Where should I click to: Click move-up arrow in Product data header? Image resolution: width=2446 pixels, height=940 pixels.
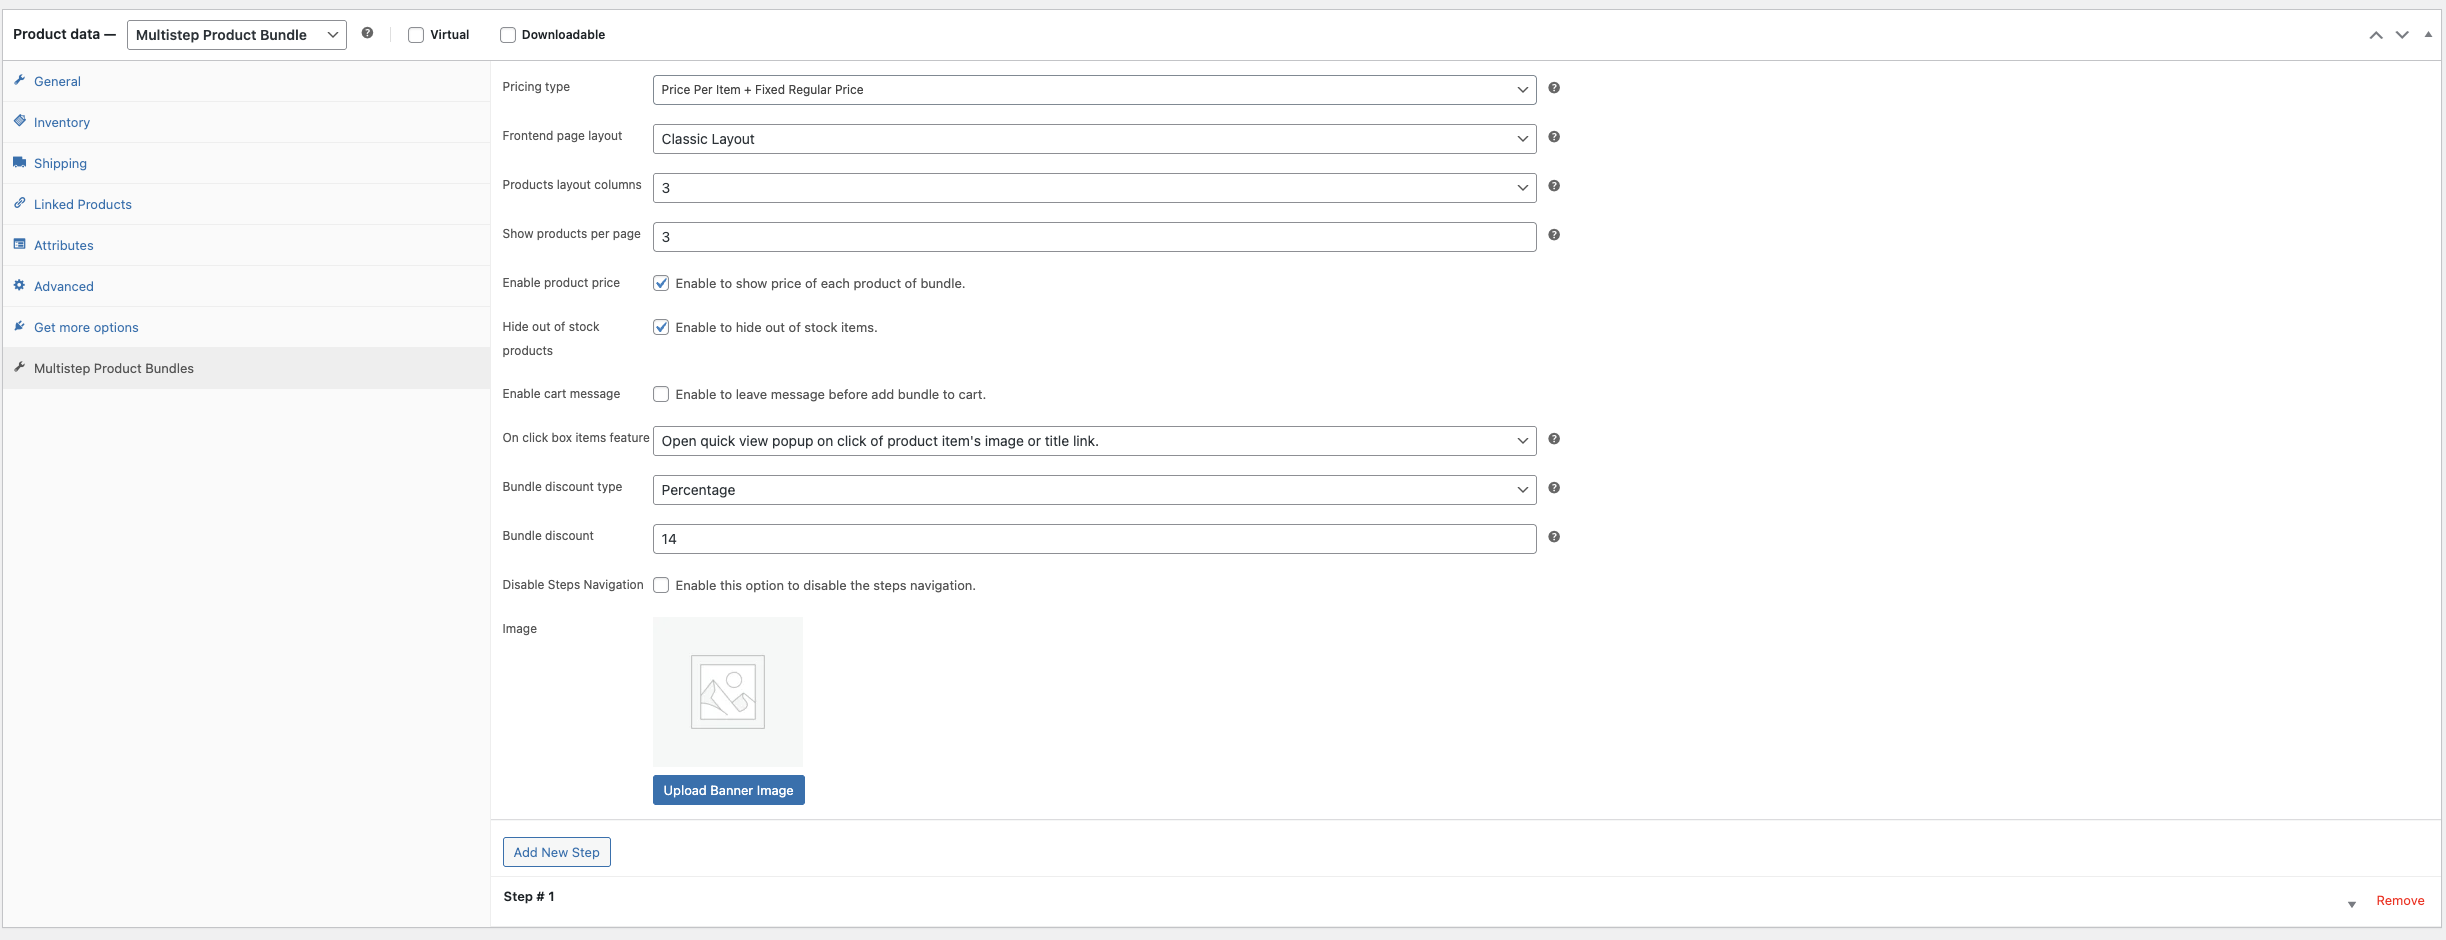tap(2375, 35)
